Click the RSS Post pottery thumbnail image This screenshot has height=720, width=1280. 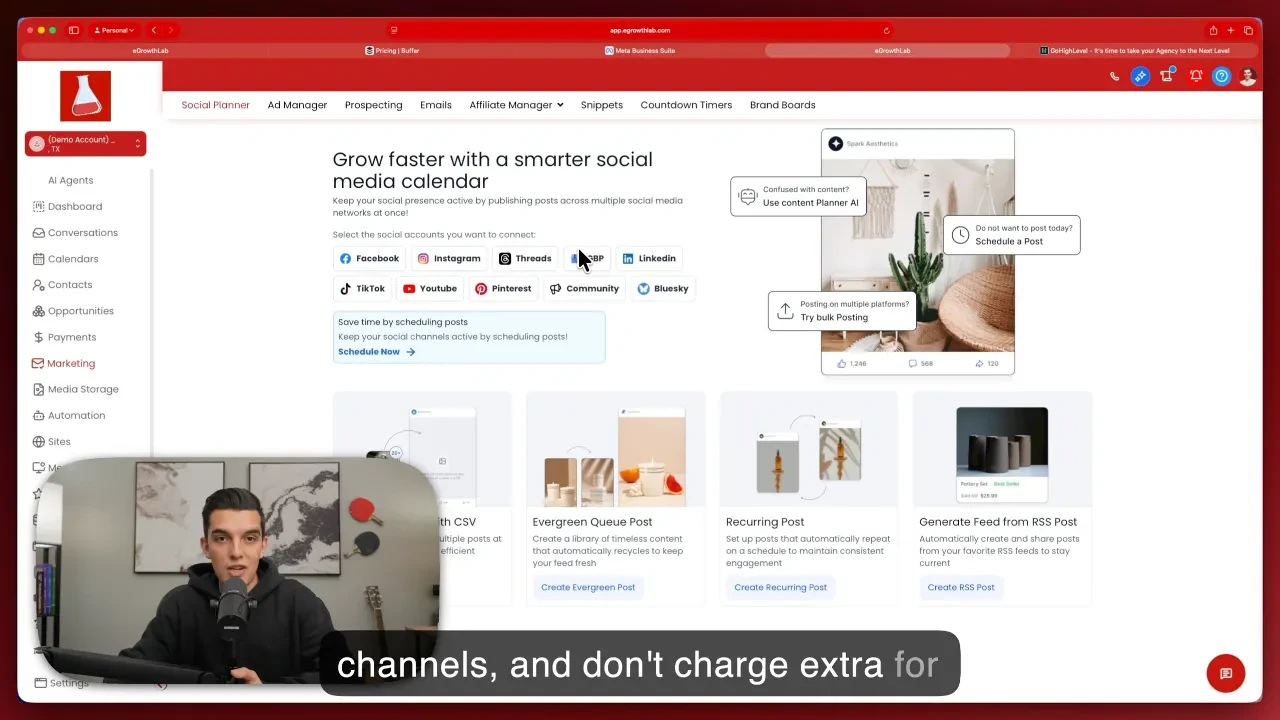tap(1002, 455)
